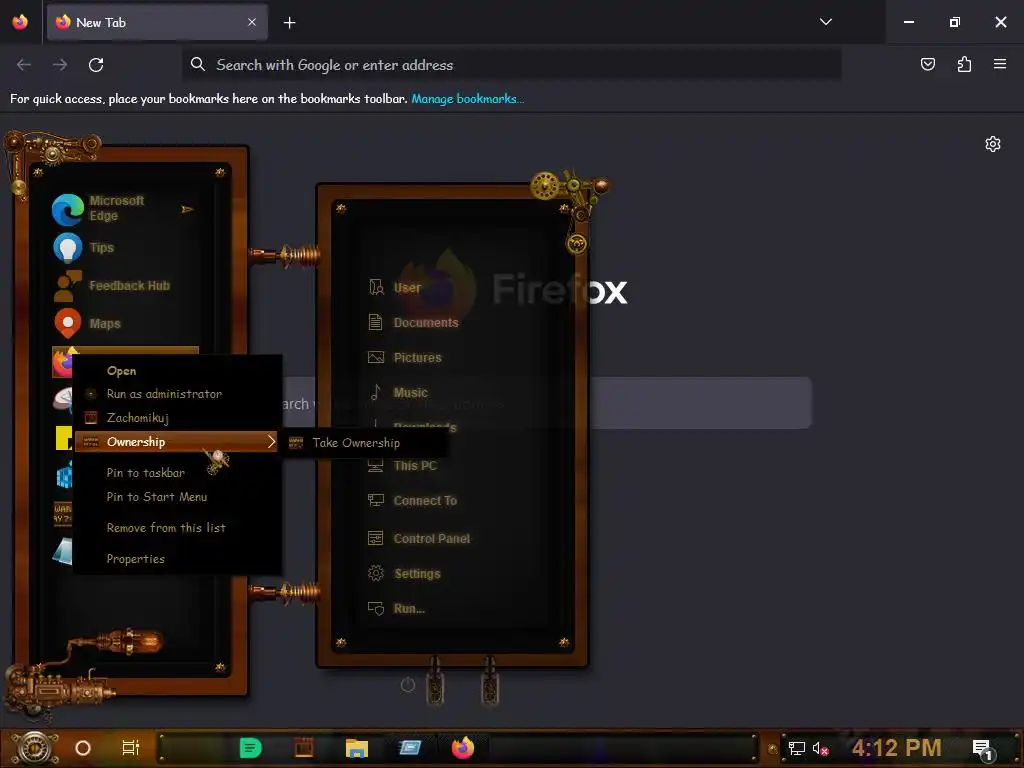Click Take Ownership submenu item
The image size is (1024, 768).
[365, 443]
